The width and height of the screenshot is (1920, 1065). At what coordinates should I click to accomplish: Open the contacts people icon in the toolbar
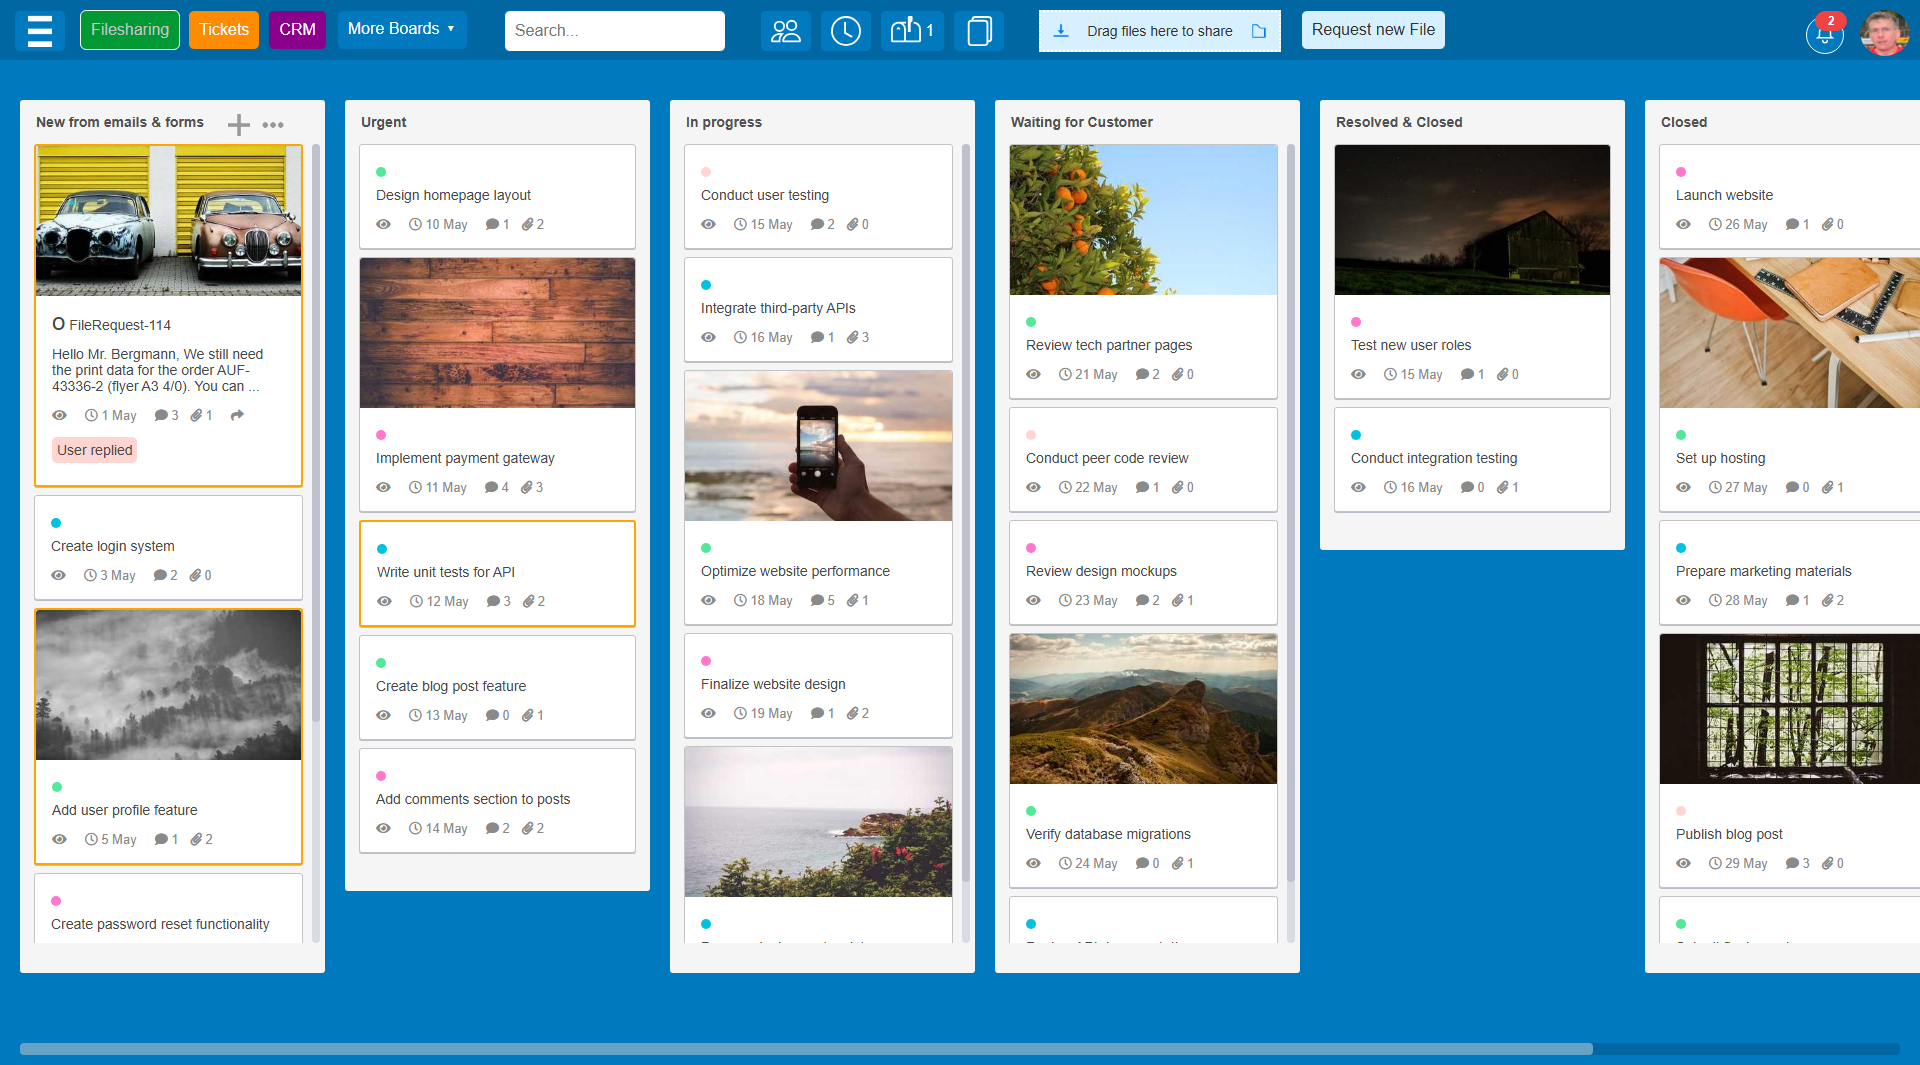click(785, 31)
